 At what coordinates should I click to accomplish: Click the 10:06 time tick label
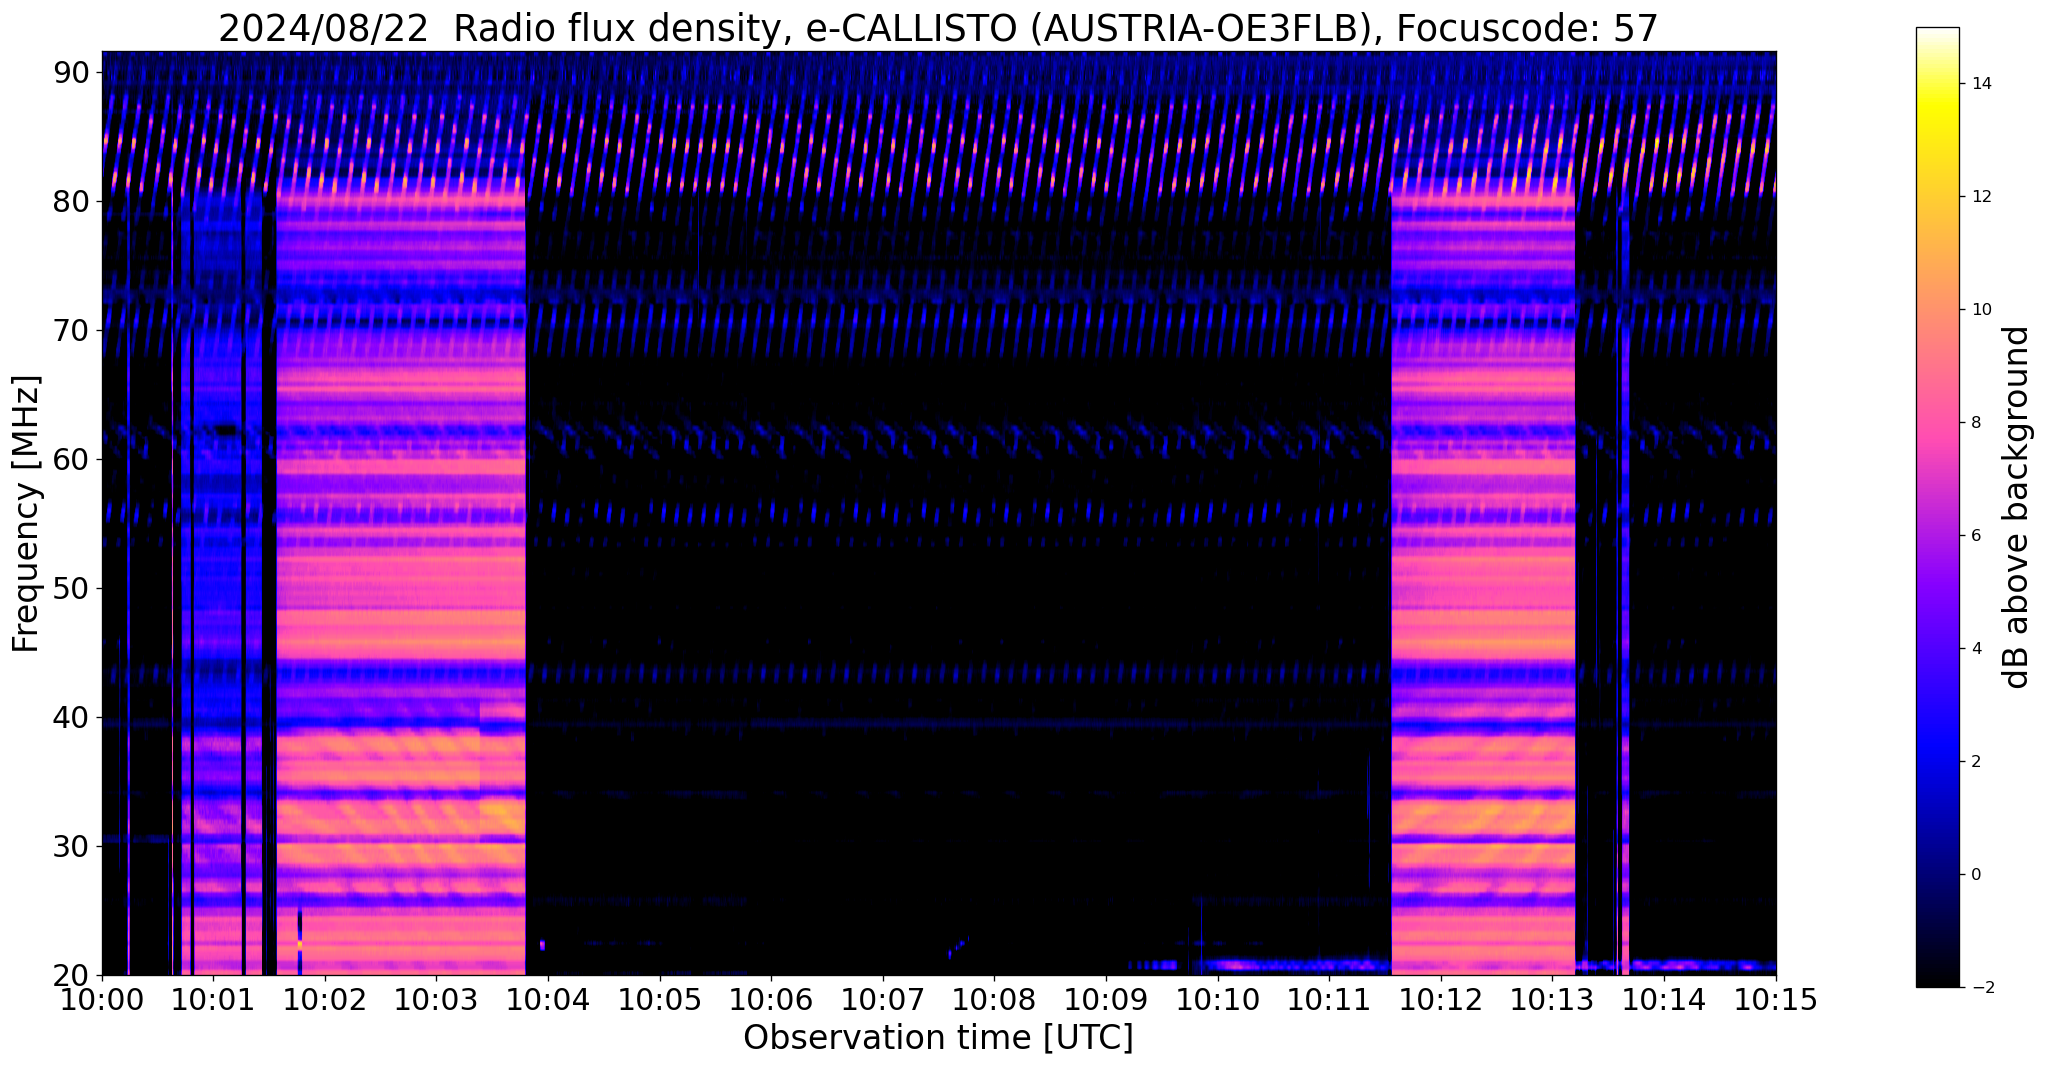(771, 999)
